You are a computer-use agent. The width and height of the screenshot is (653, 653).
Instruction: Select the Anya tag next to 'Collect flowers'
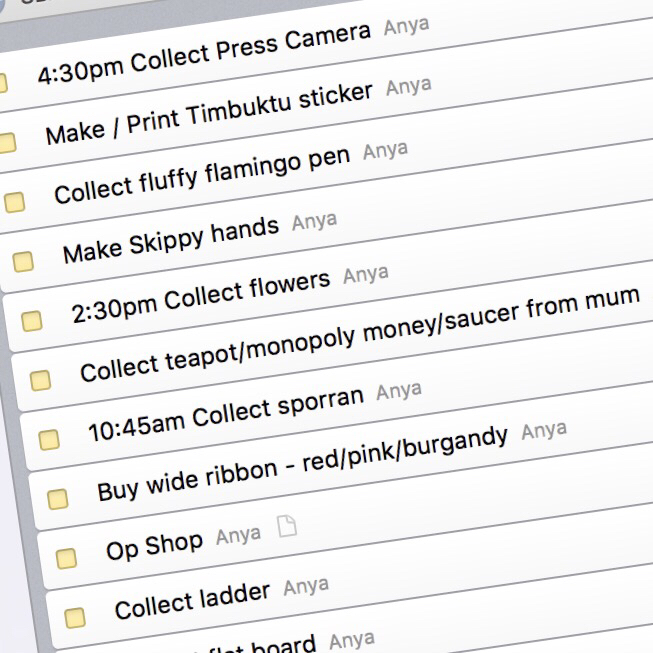366,274
